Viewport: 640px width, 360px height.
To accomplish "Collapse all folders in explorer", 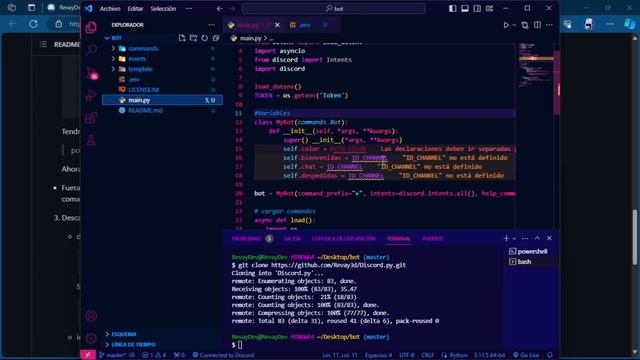I will (216, 38).
